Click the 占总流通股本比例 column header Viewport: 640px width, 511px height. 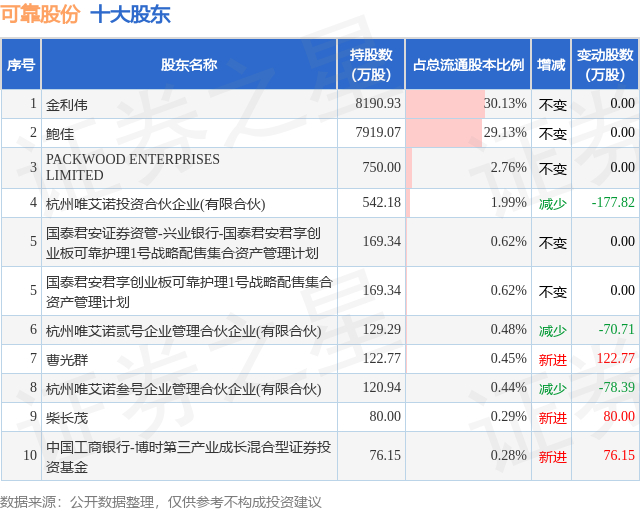point(468,65)
